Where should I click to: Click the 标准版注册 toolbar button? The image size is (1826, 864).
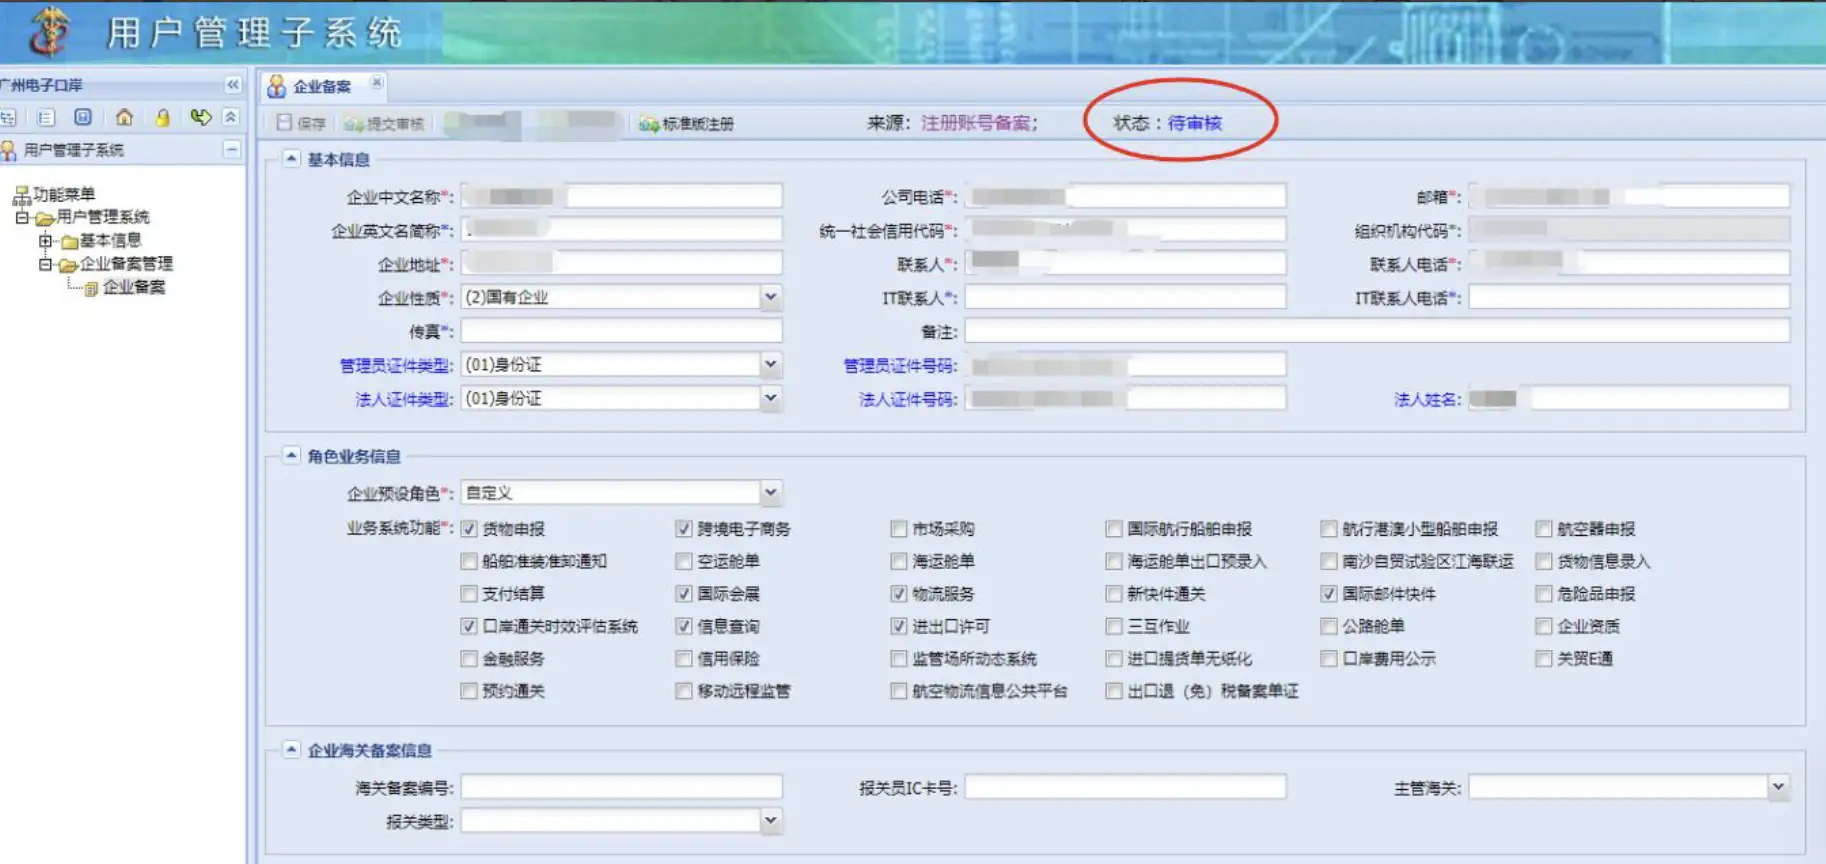pos(687,124)
